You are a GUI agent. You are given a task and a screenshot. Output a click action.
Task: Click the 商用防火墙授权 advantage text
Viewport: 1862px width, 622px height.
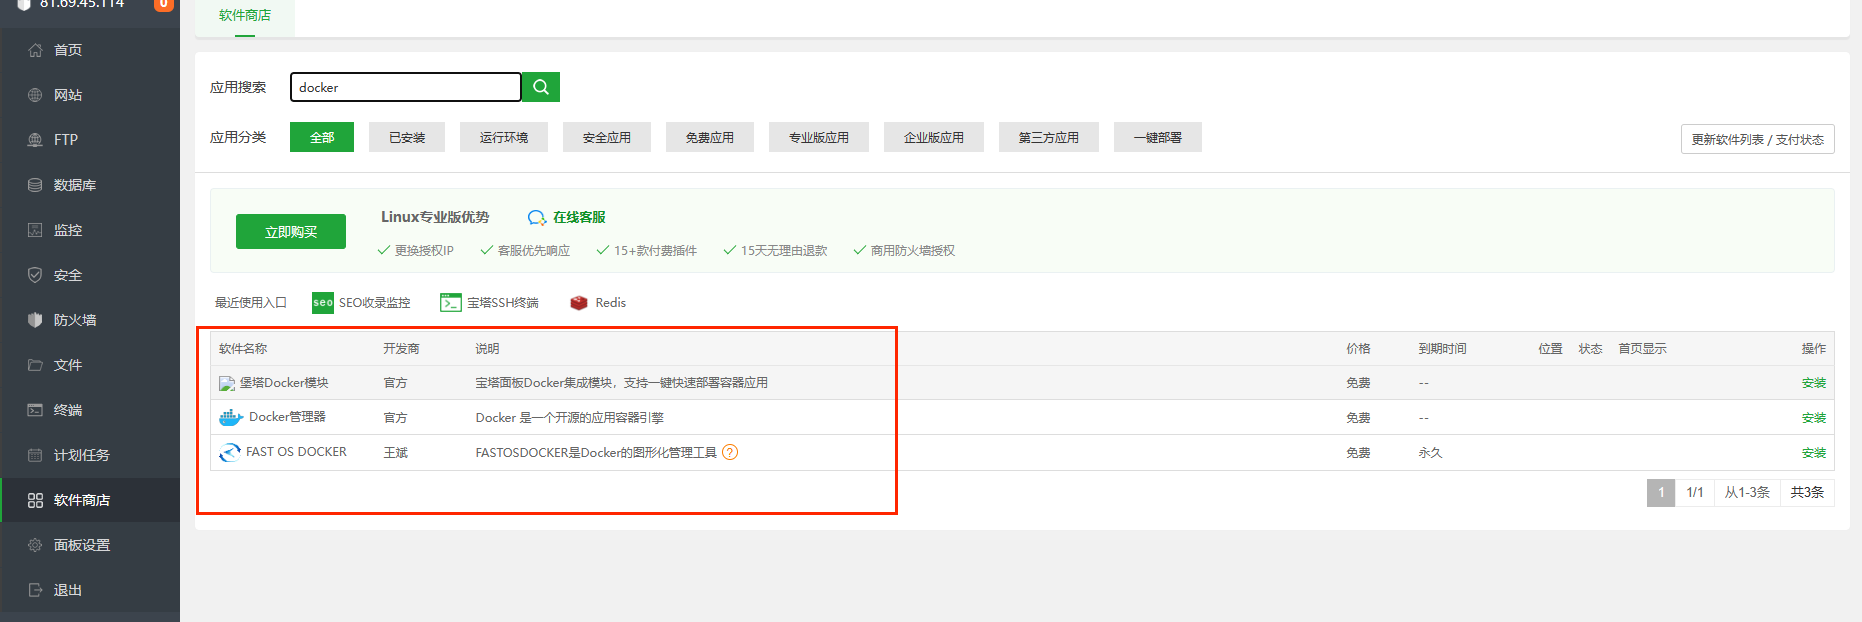pyautogui.click(x=913, y=251)
